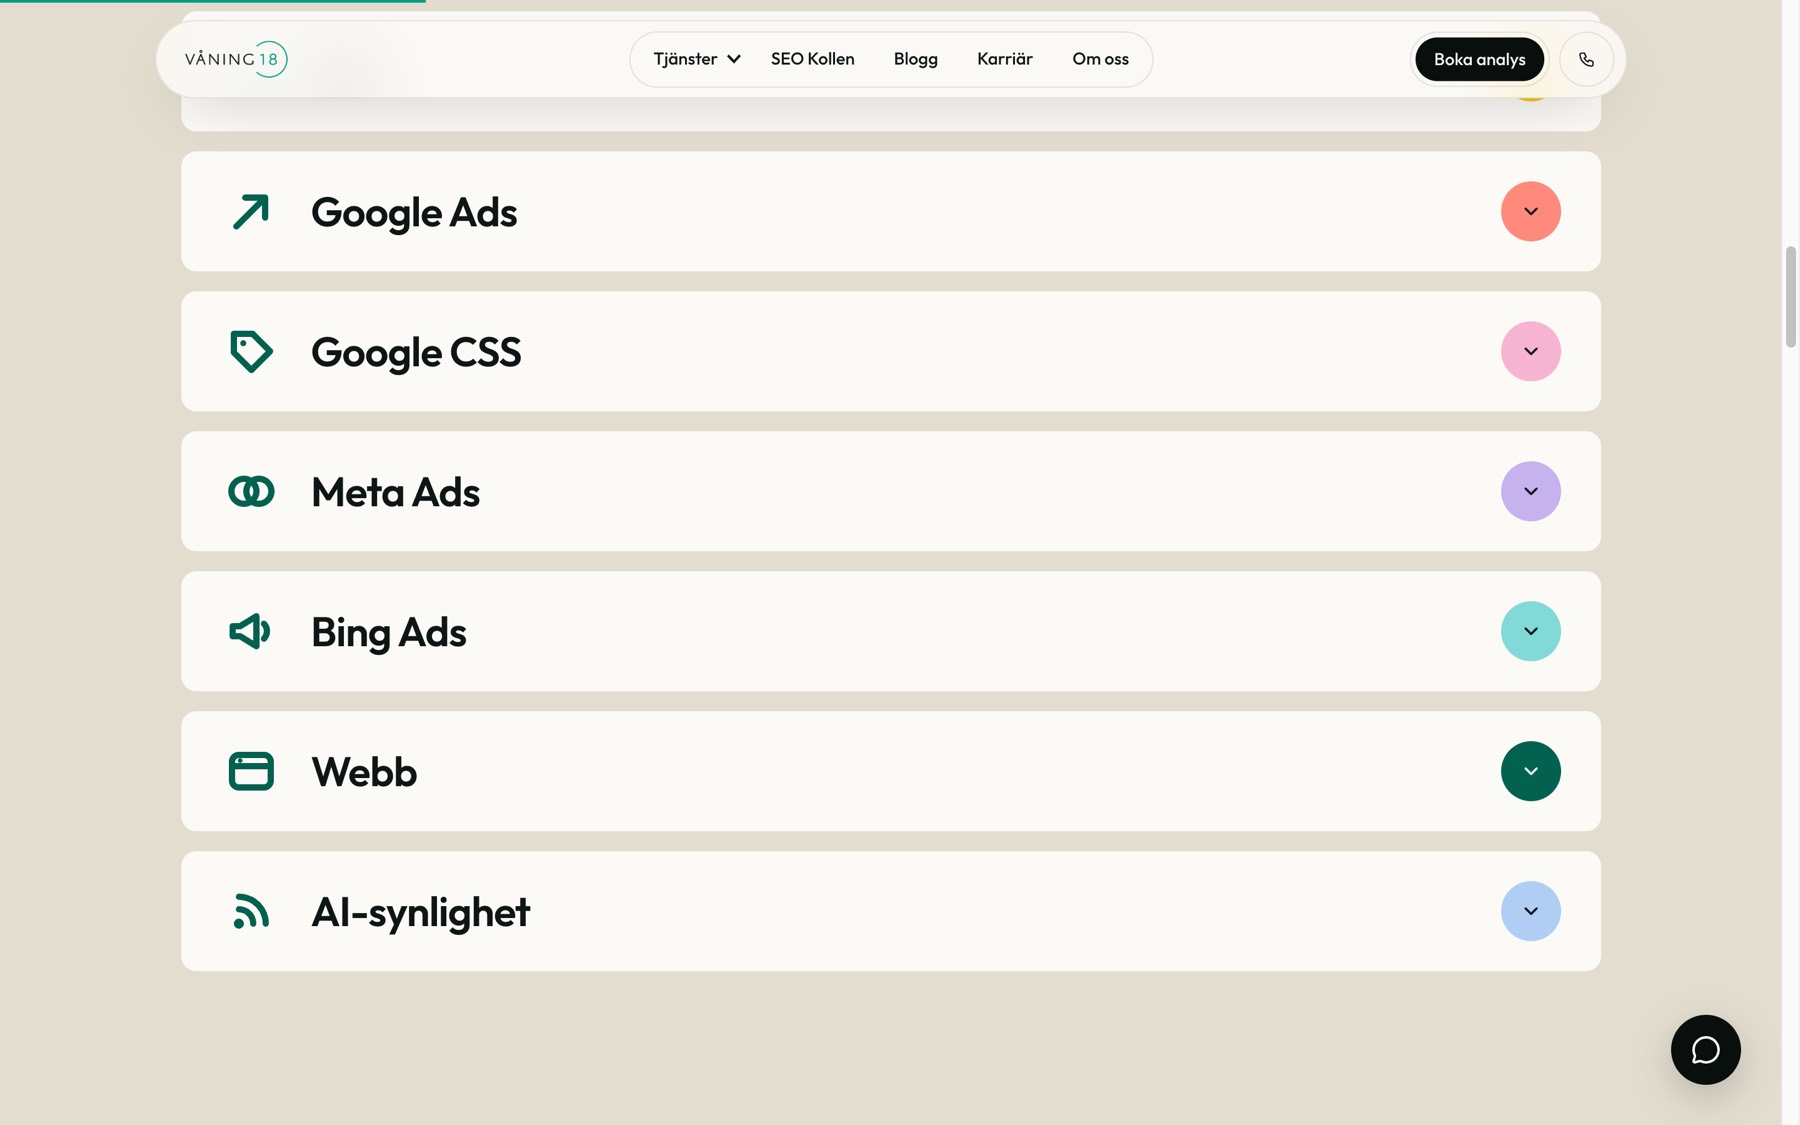
Task: Click the Google CSS tag icon
Action: 251,351
